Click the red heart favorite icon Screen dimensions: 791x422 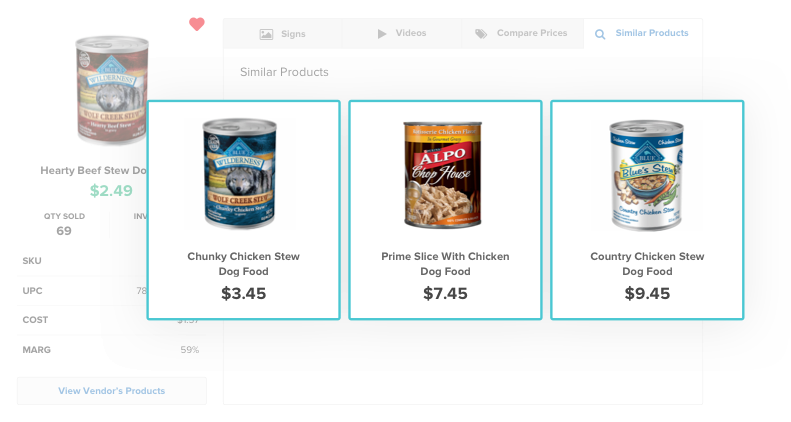point(197,24)
